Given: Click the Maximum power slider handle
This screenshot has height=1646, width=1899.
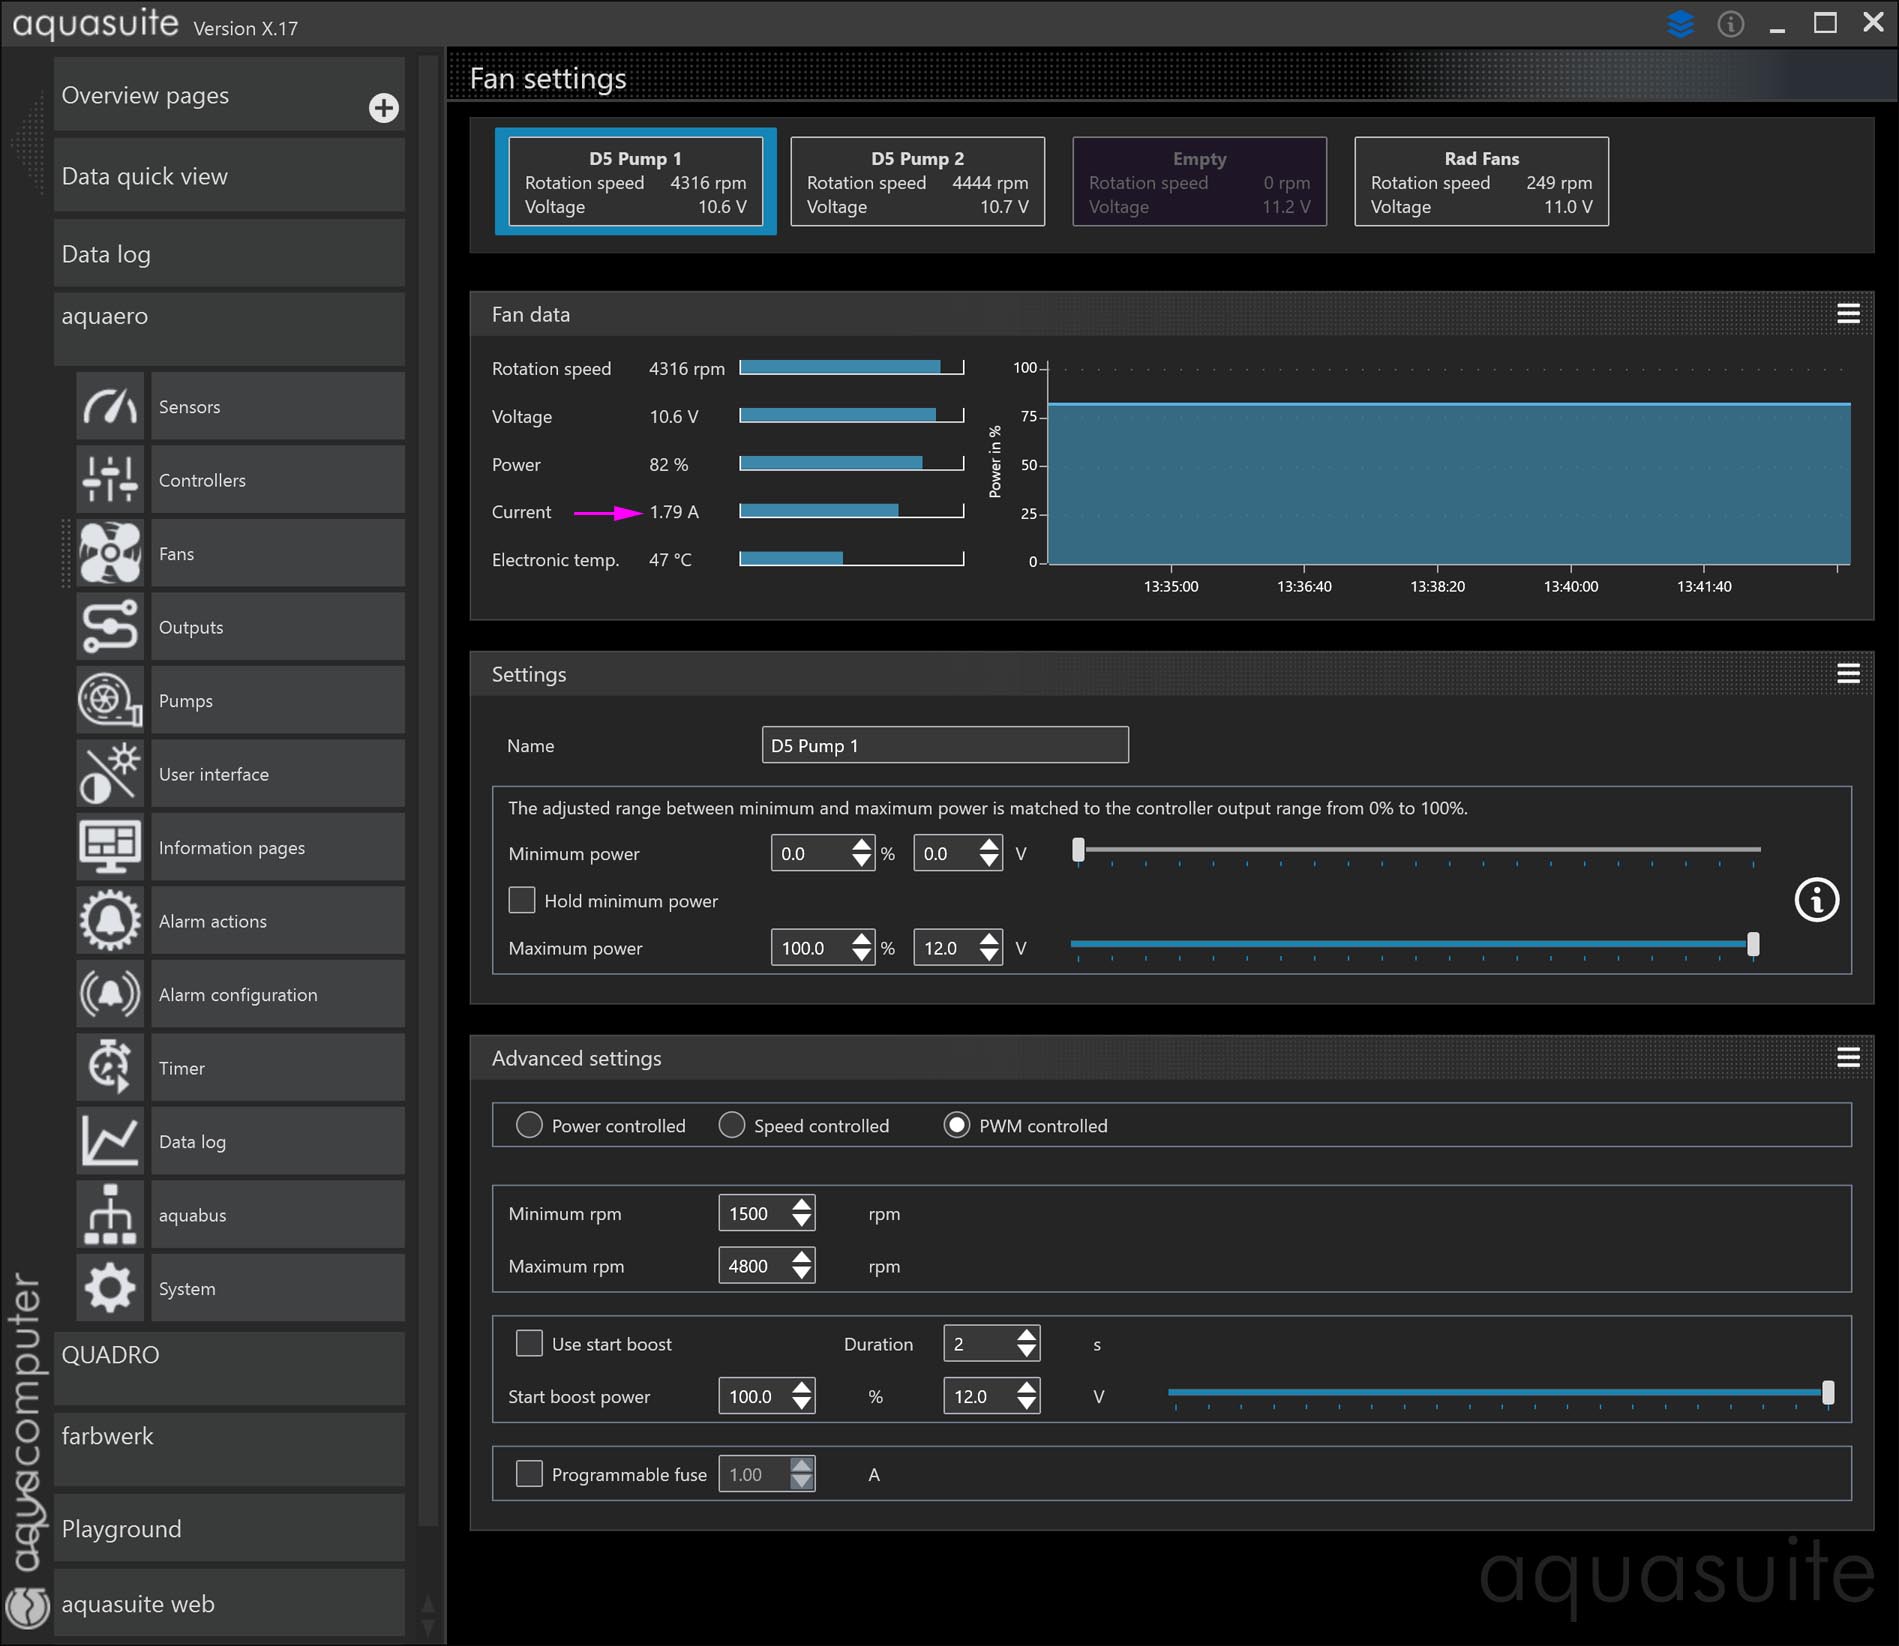Looking at the screenshot, I should click(x=1752, y=945).
